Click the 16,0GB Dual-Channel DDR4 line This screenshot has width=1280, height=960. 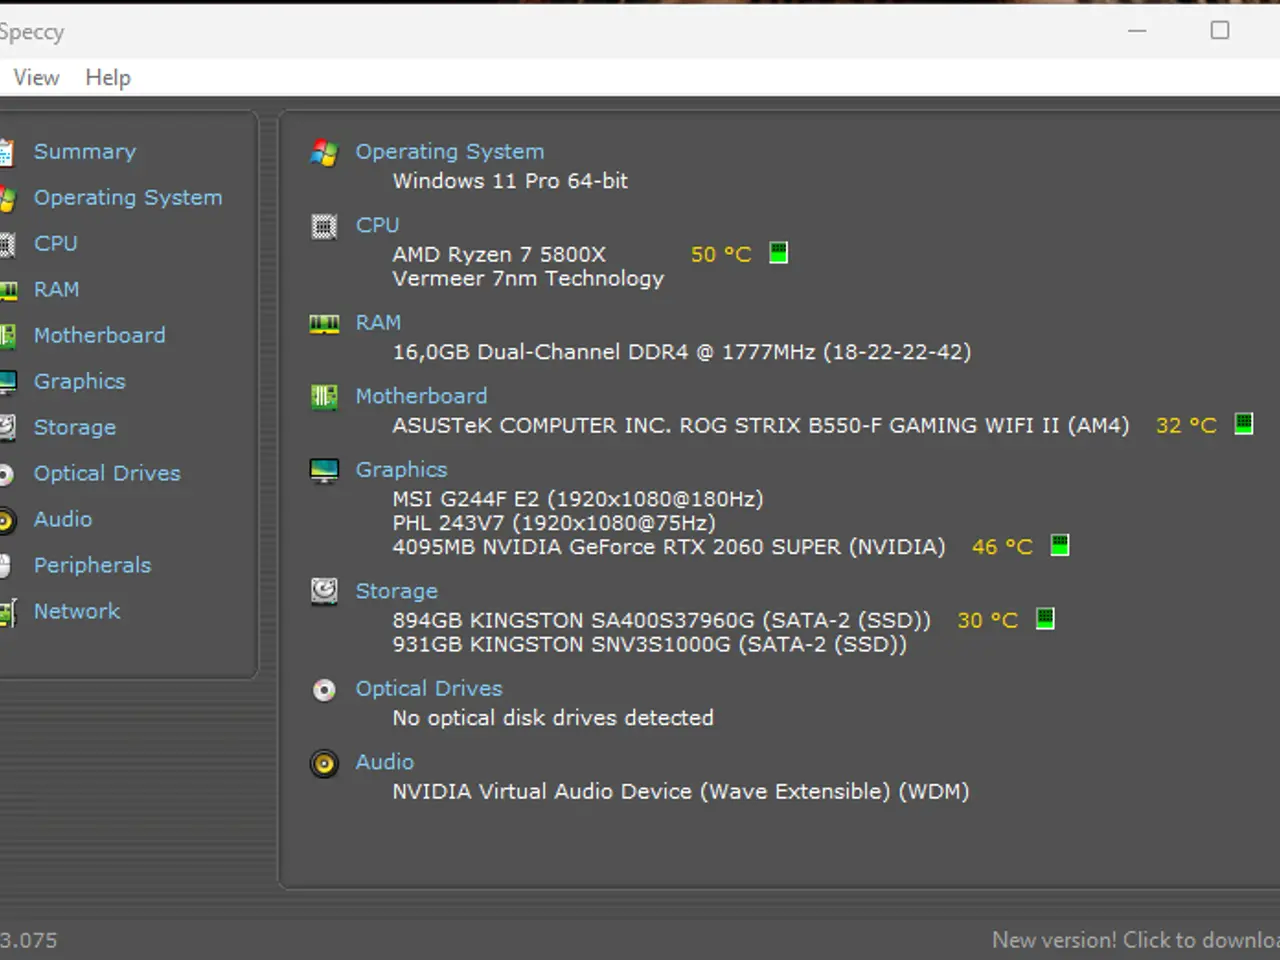tap(682, 352)
